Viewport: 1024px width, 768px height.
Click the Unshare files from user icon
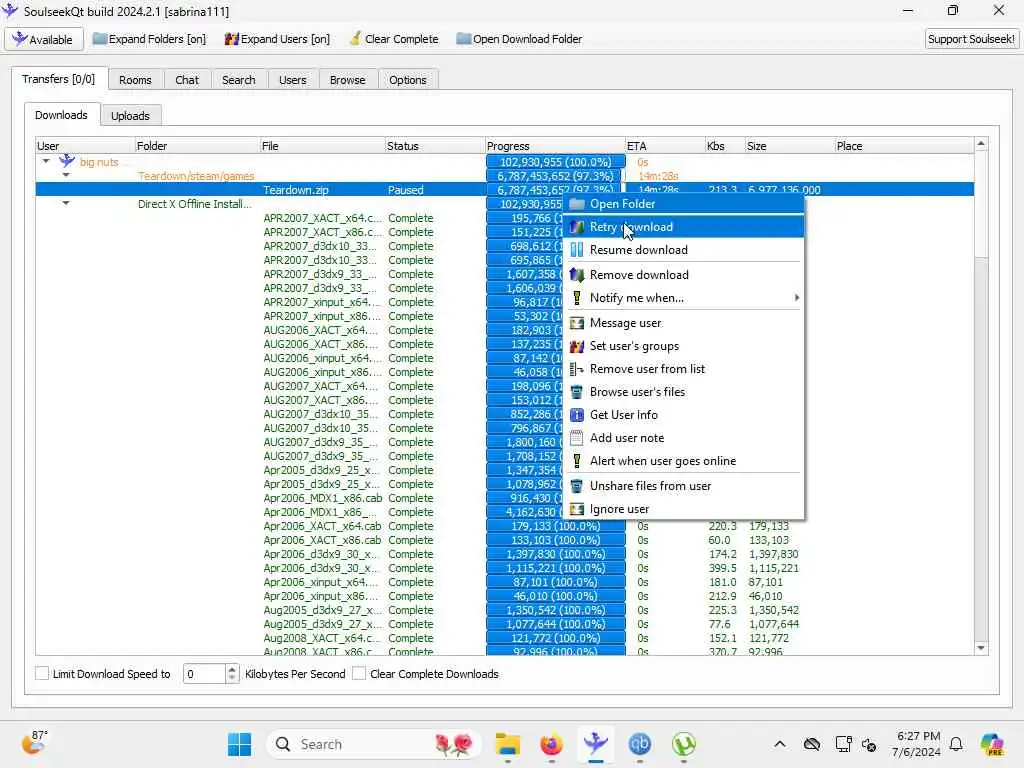[x=577, y=486]
